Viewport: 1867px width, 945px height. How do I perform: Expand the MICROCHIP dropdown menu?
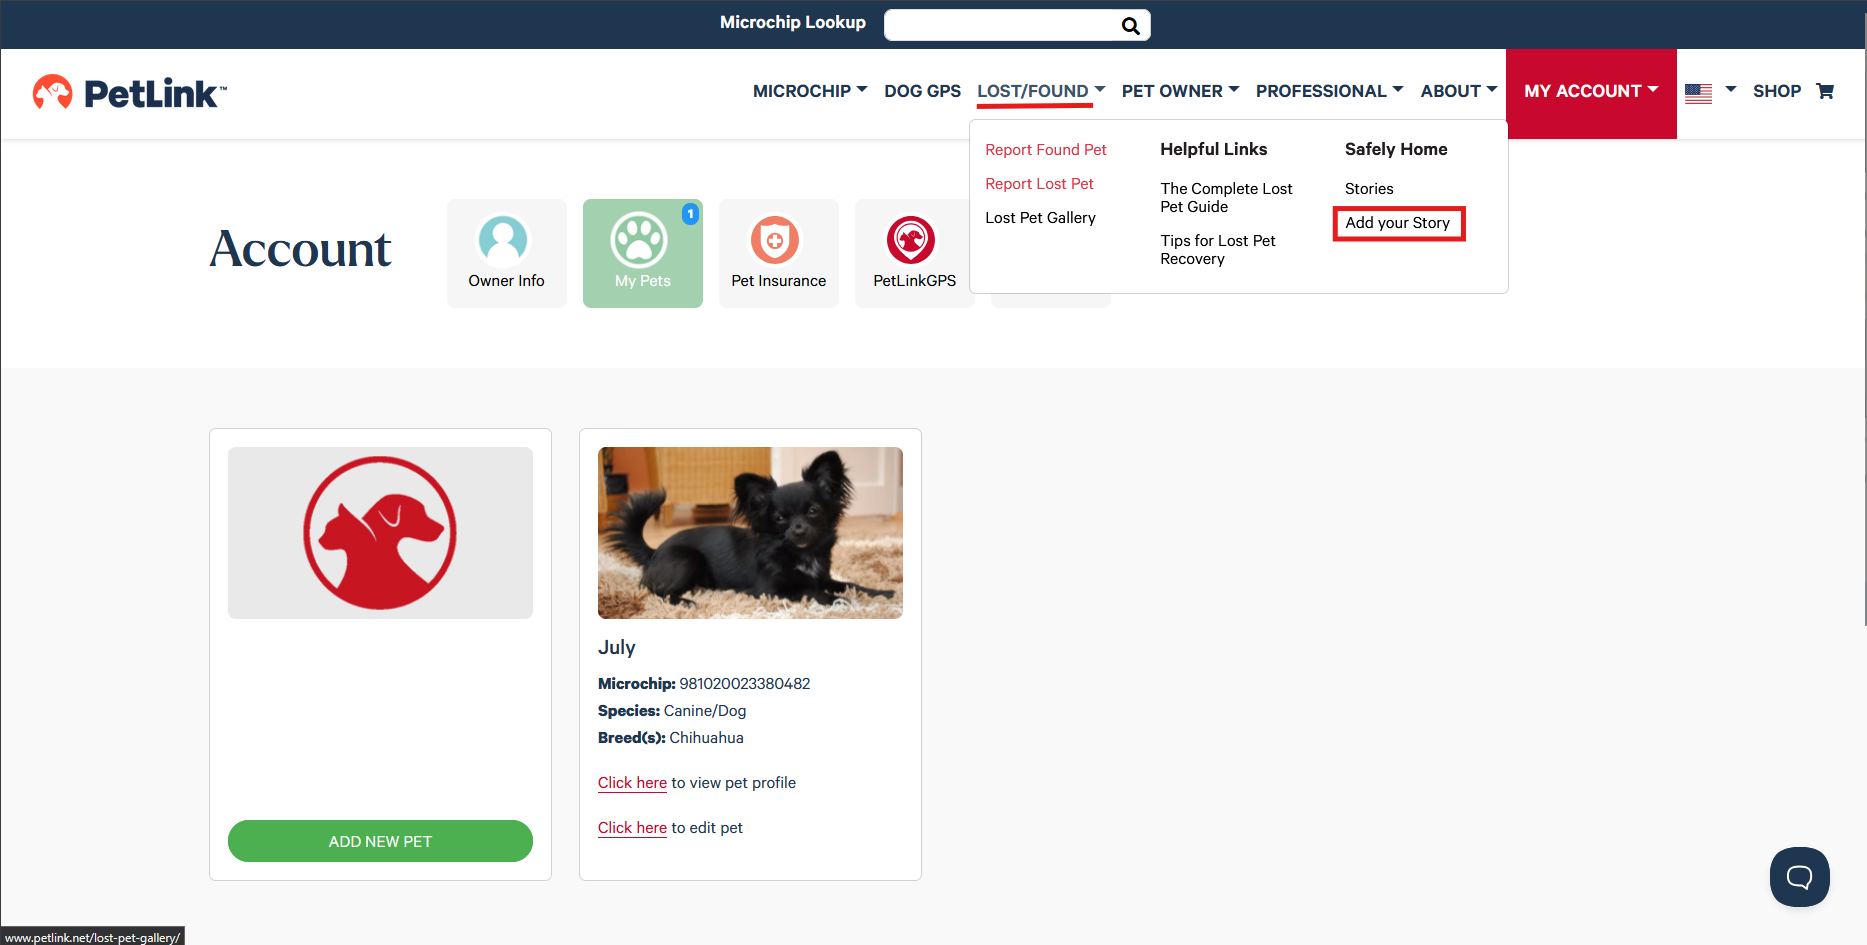coord(810,91)
